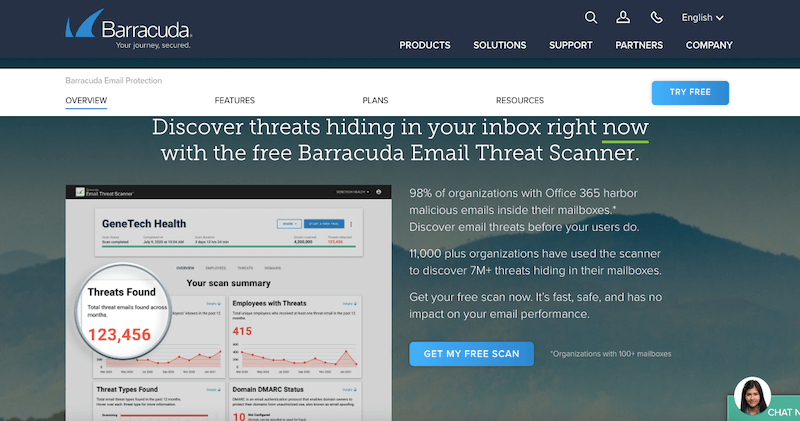The width and height of the screenshot is (800, 421).
Task: Click the 415 employees value
Action: 242,331
